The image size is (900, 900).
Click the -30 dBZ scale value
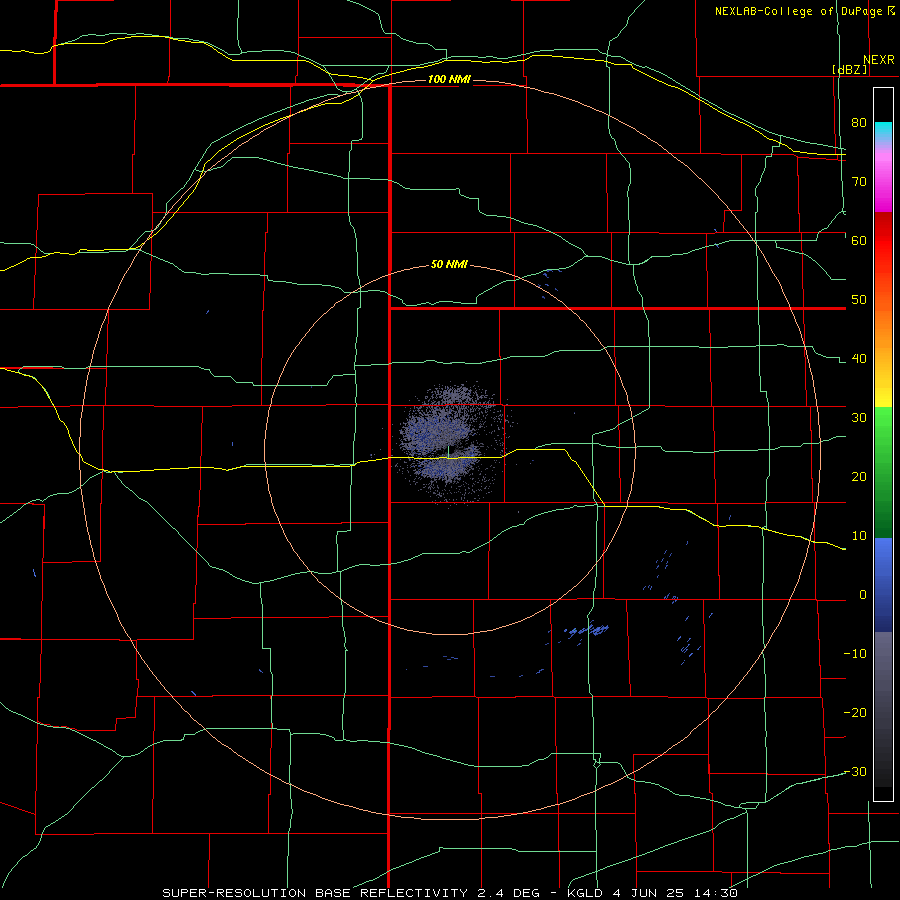tap(855, 772)
